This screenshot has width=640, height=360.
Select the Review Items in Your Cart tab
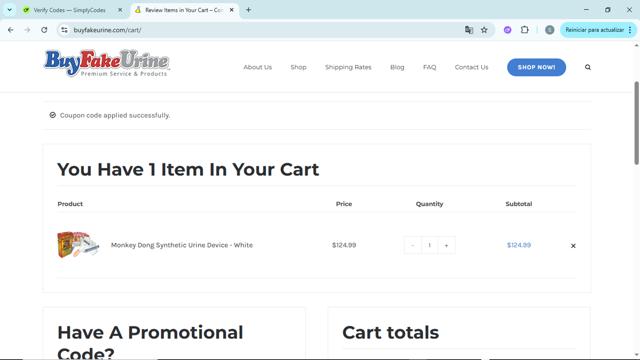point(184,10)
